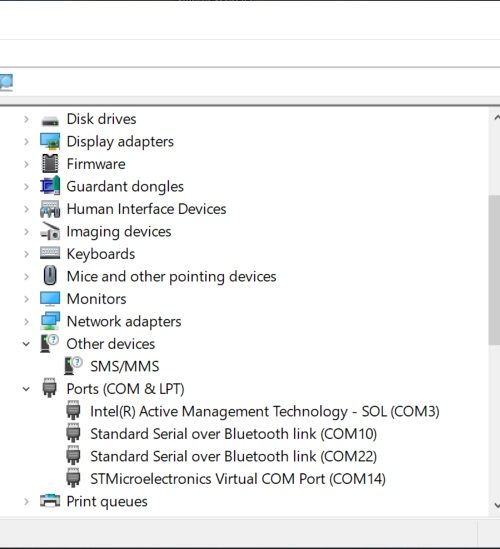Select STMicroelectronics Virtual COM Port (COM14)

(x=238, y=479)
